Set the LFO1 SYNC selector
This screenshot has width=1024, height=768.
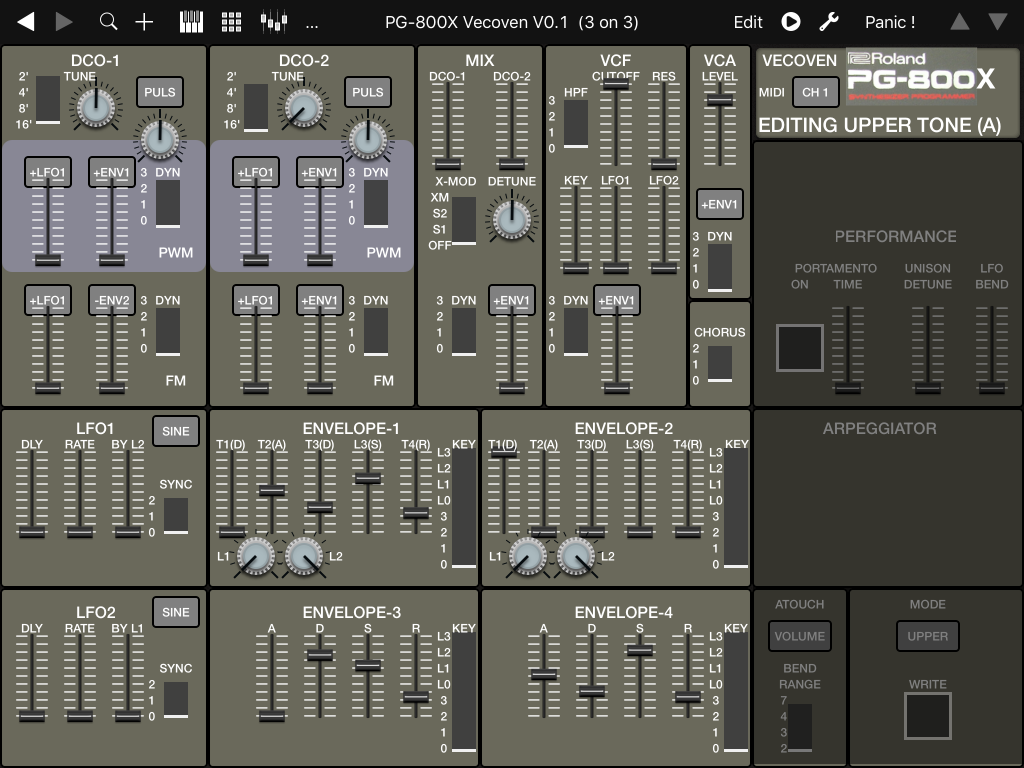tap(176, 516)
